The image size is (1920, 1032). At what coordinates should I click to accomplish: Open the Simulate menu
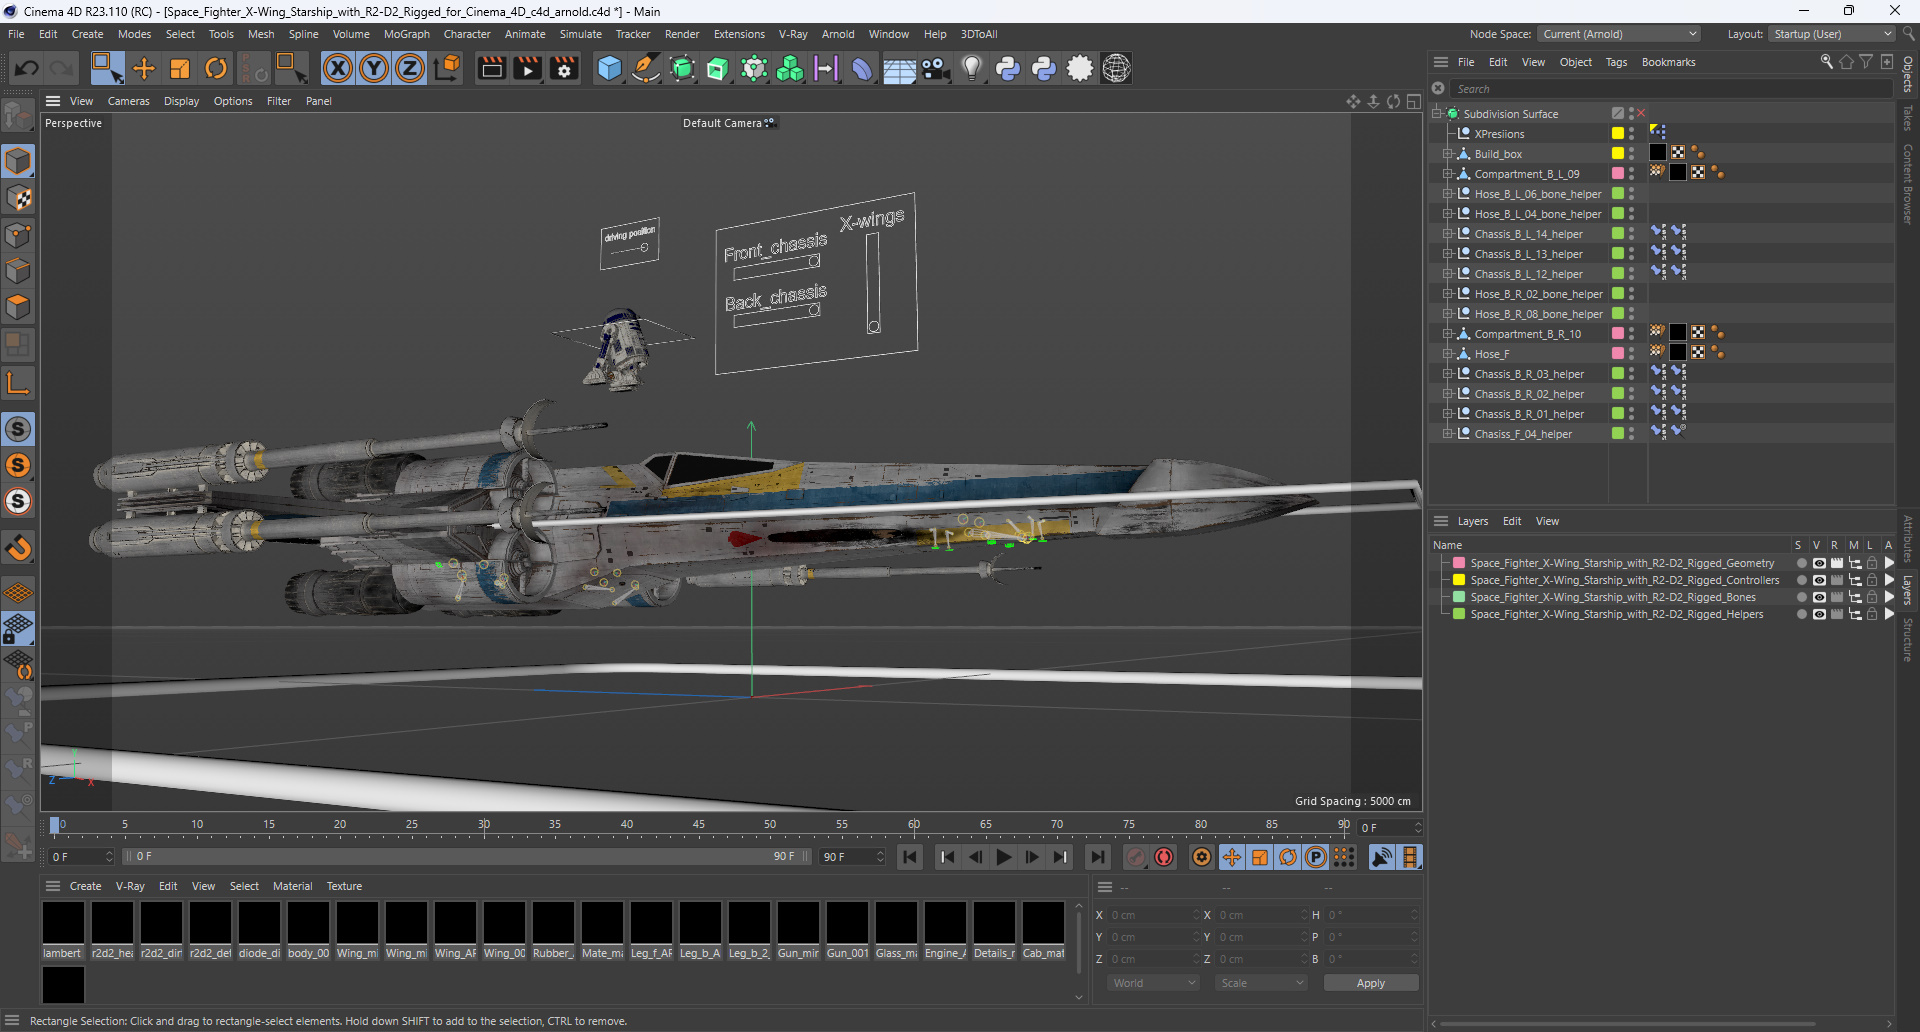tap(581, 34)
